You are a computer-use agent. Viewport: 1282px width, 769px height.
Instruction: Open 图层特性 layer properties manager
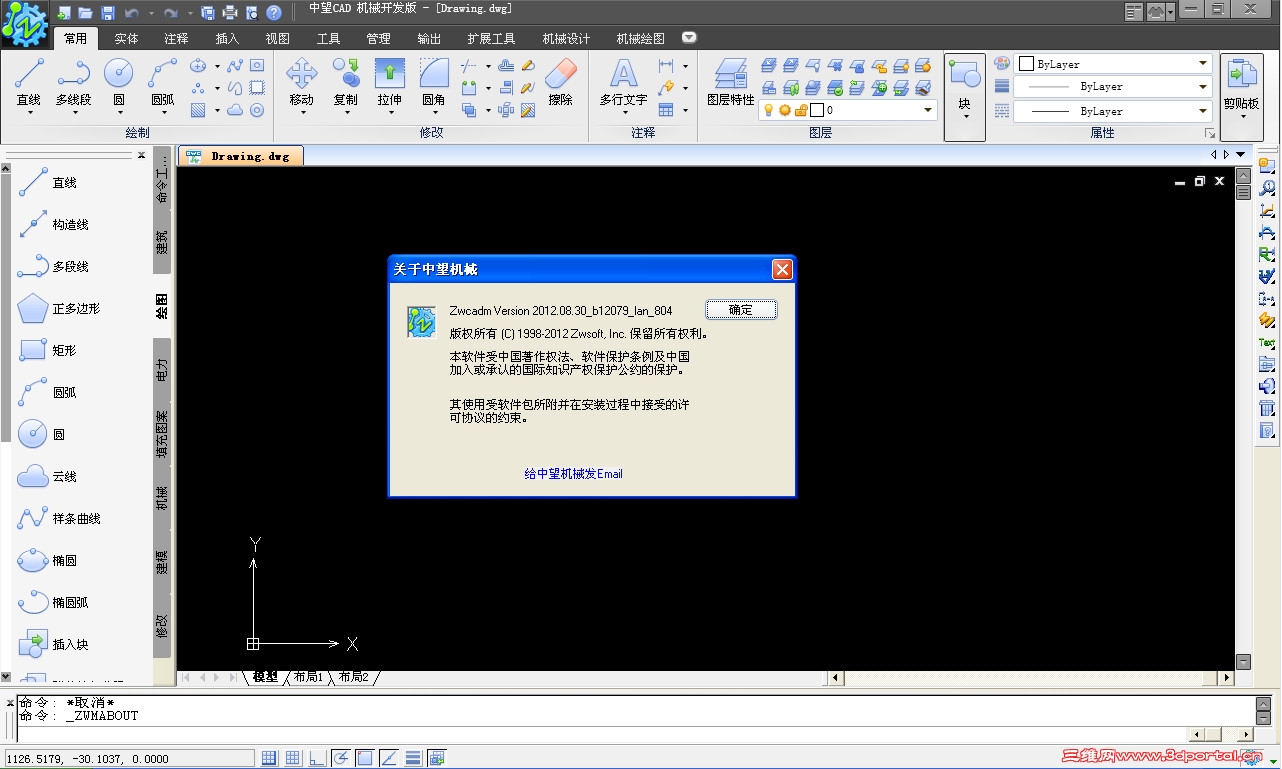(x=731, y=82)
